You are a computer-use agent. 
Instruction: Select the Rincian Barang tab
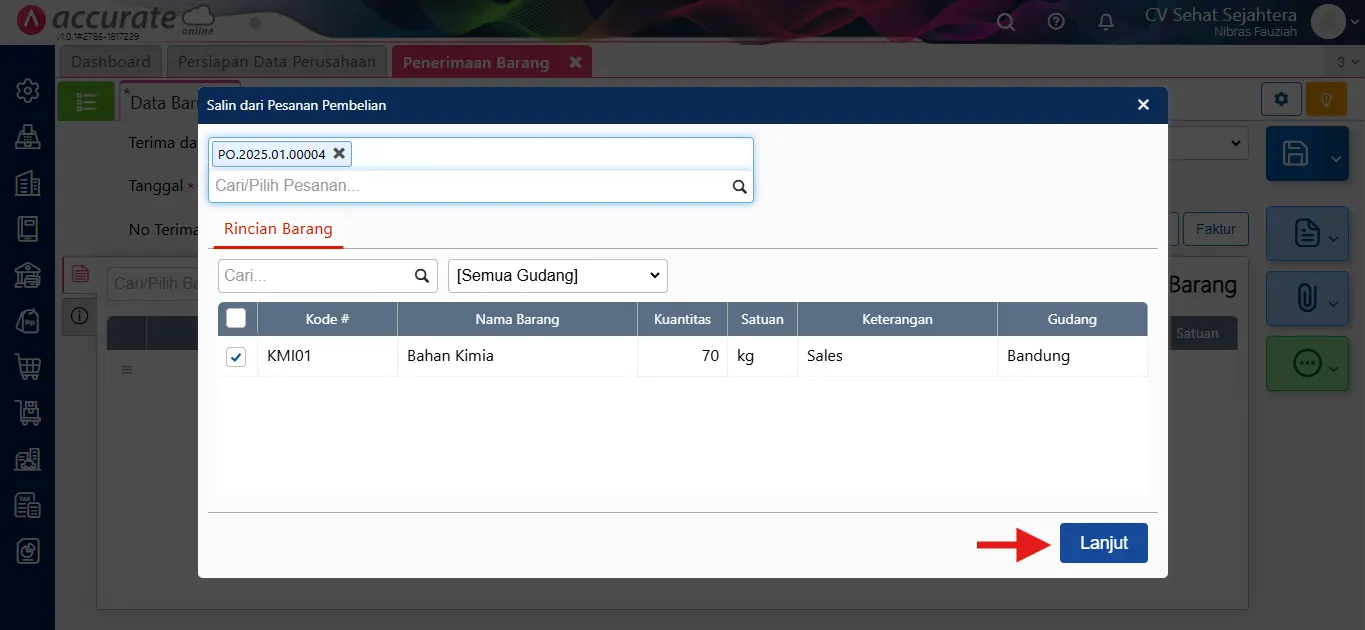click(278, 229)
